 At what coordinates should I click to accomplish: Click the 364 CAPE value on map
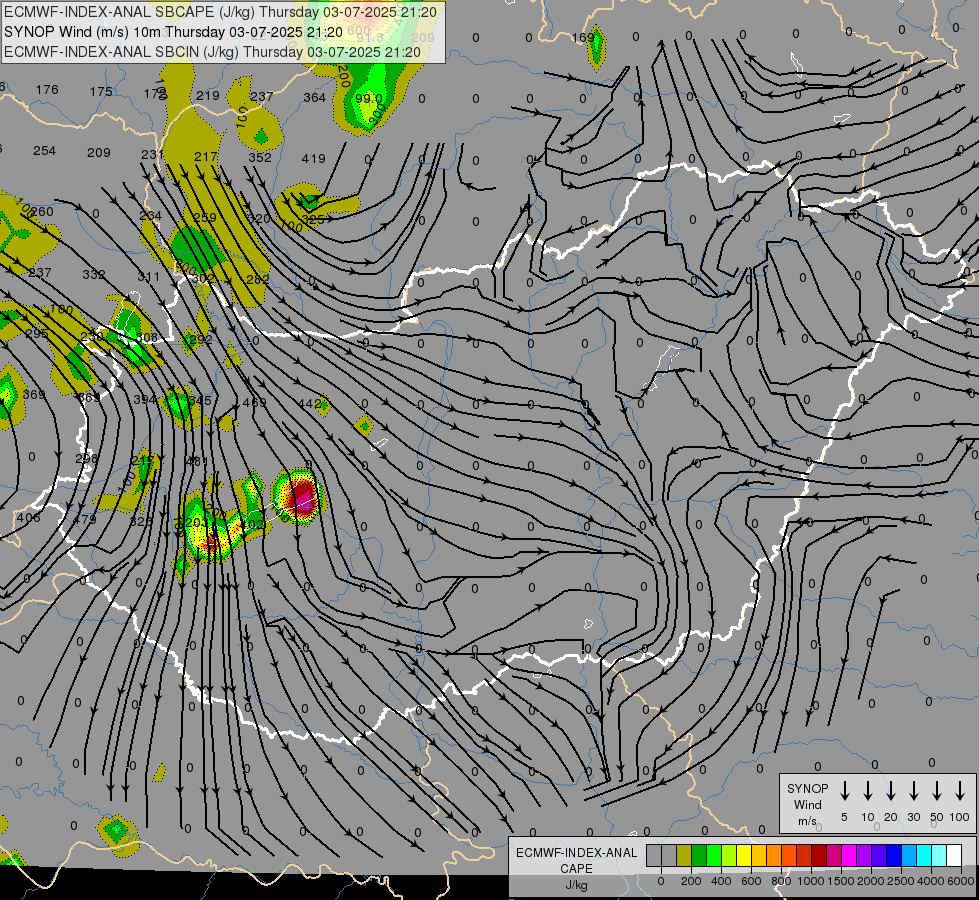tap(315, 97)
